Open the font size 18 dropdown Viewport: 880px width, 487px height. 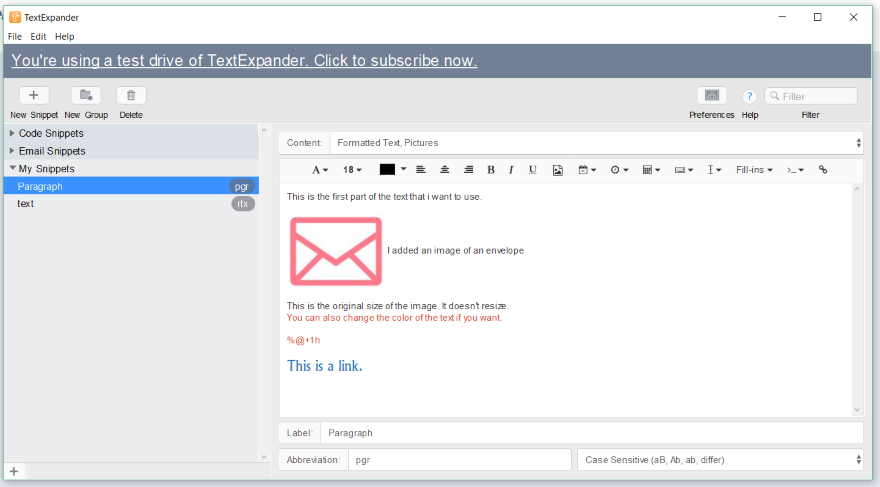coord(352,169)
